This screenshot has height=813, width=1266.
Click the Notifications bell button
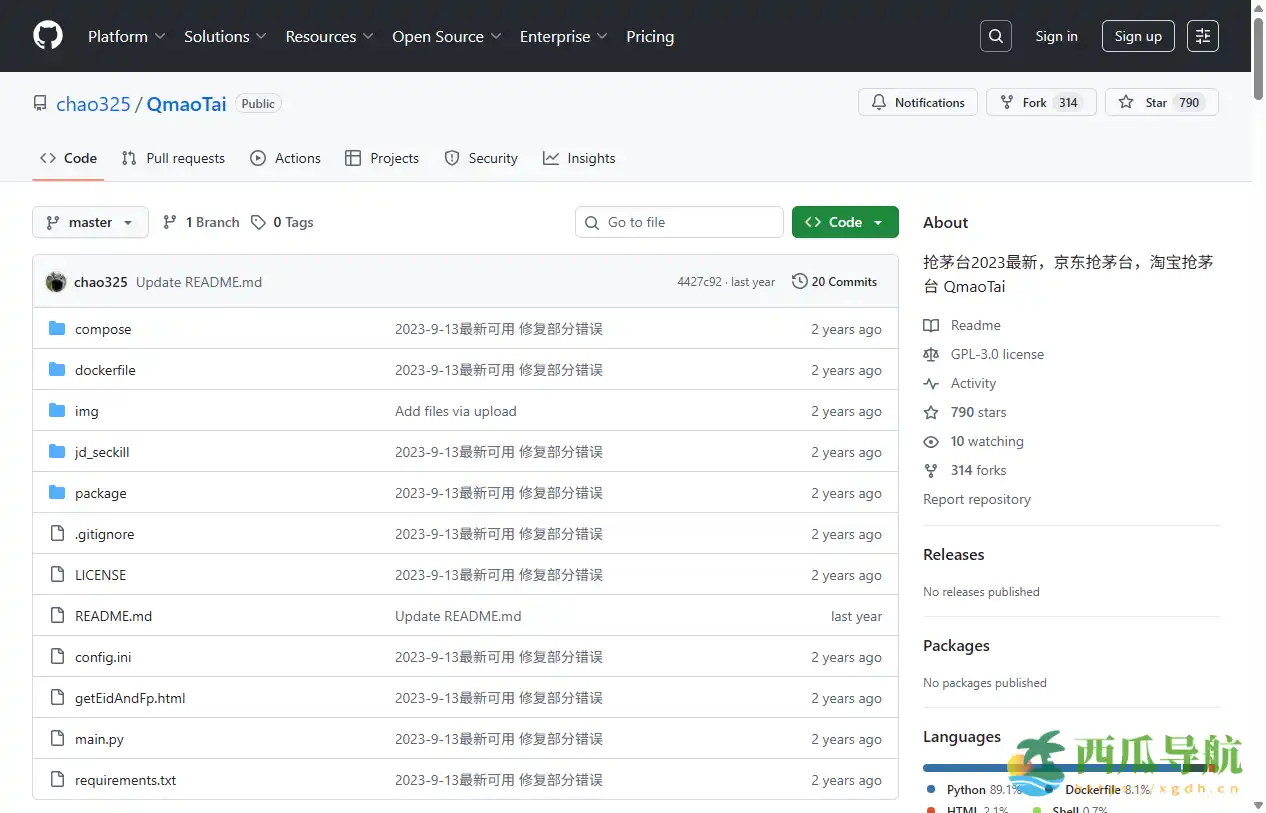917,102
